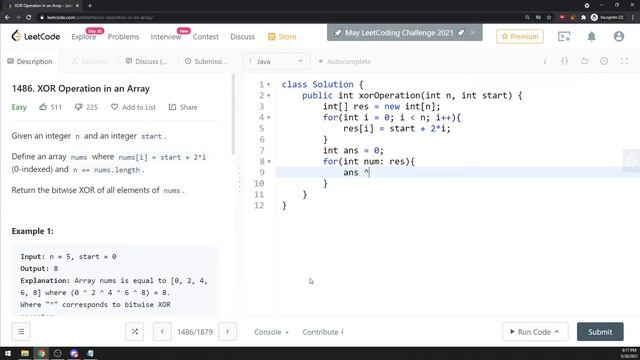Enter fullscreen editor mode

click(624, 61)
